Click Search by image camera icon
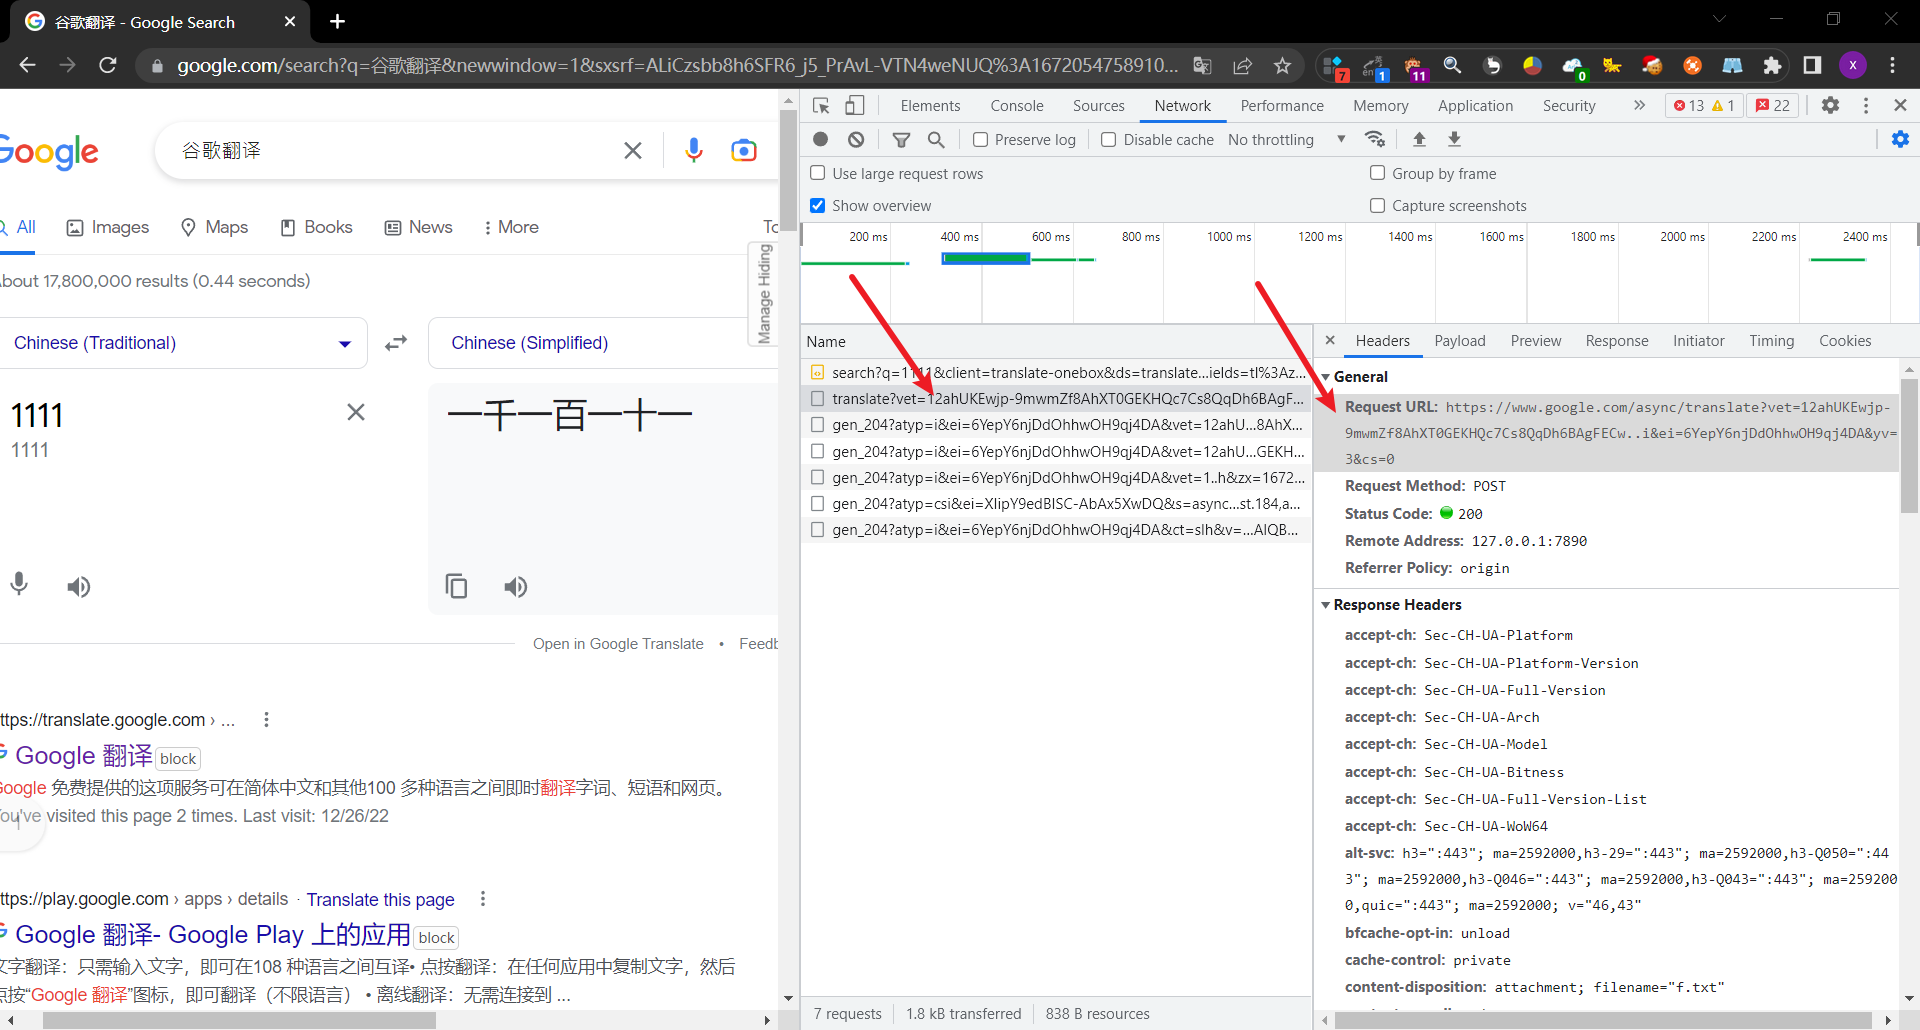 (743, 151)
